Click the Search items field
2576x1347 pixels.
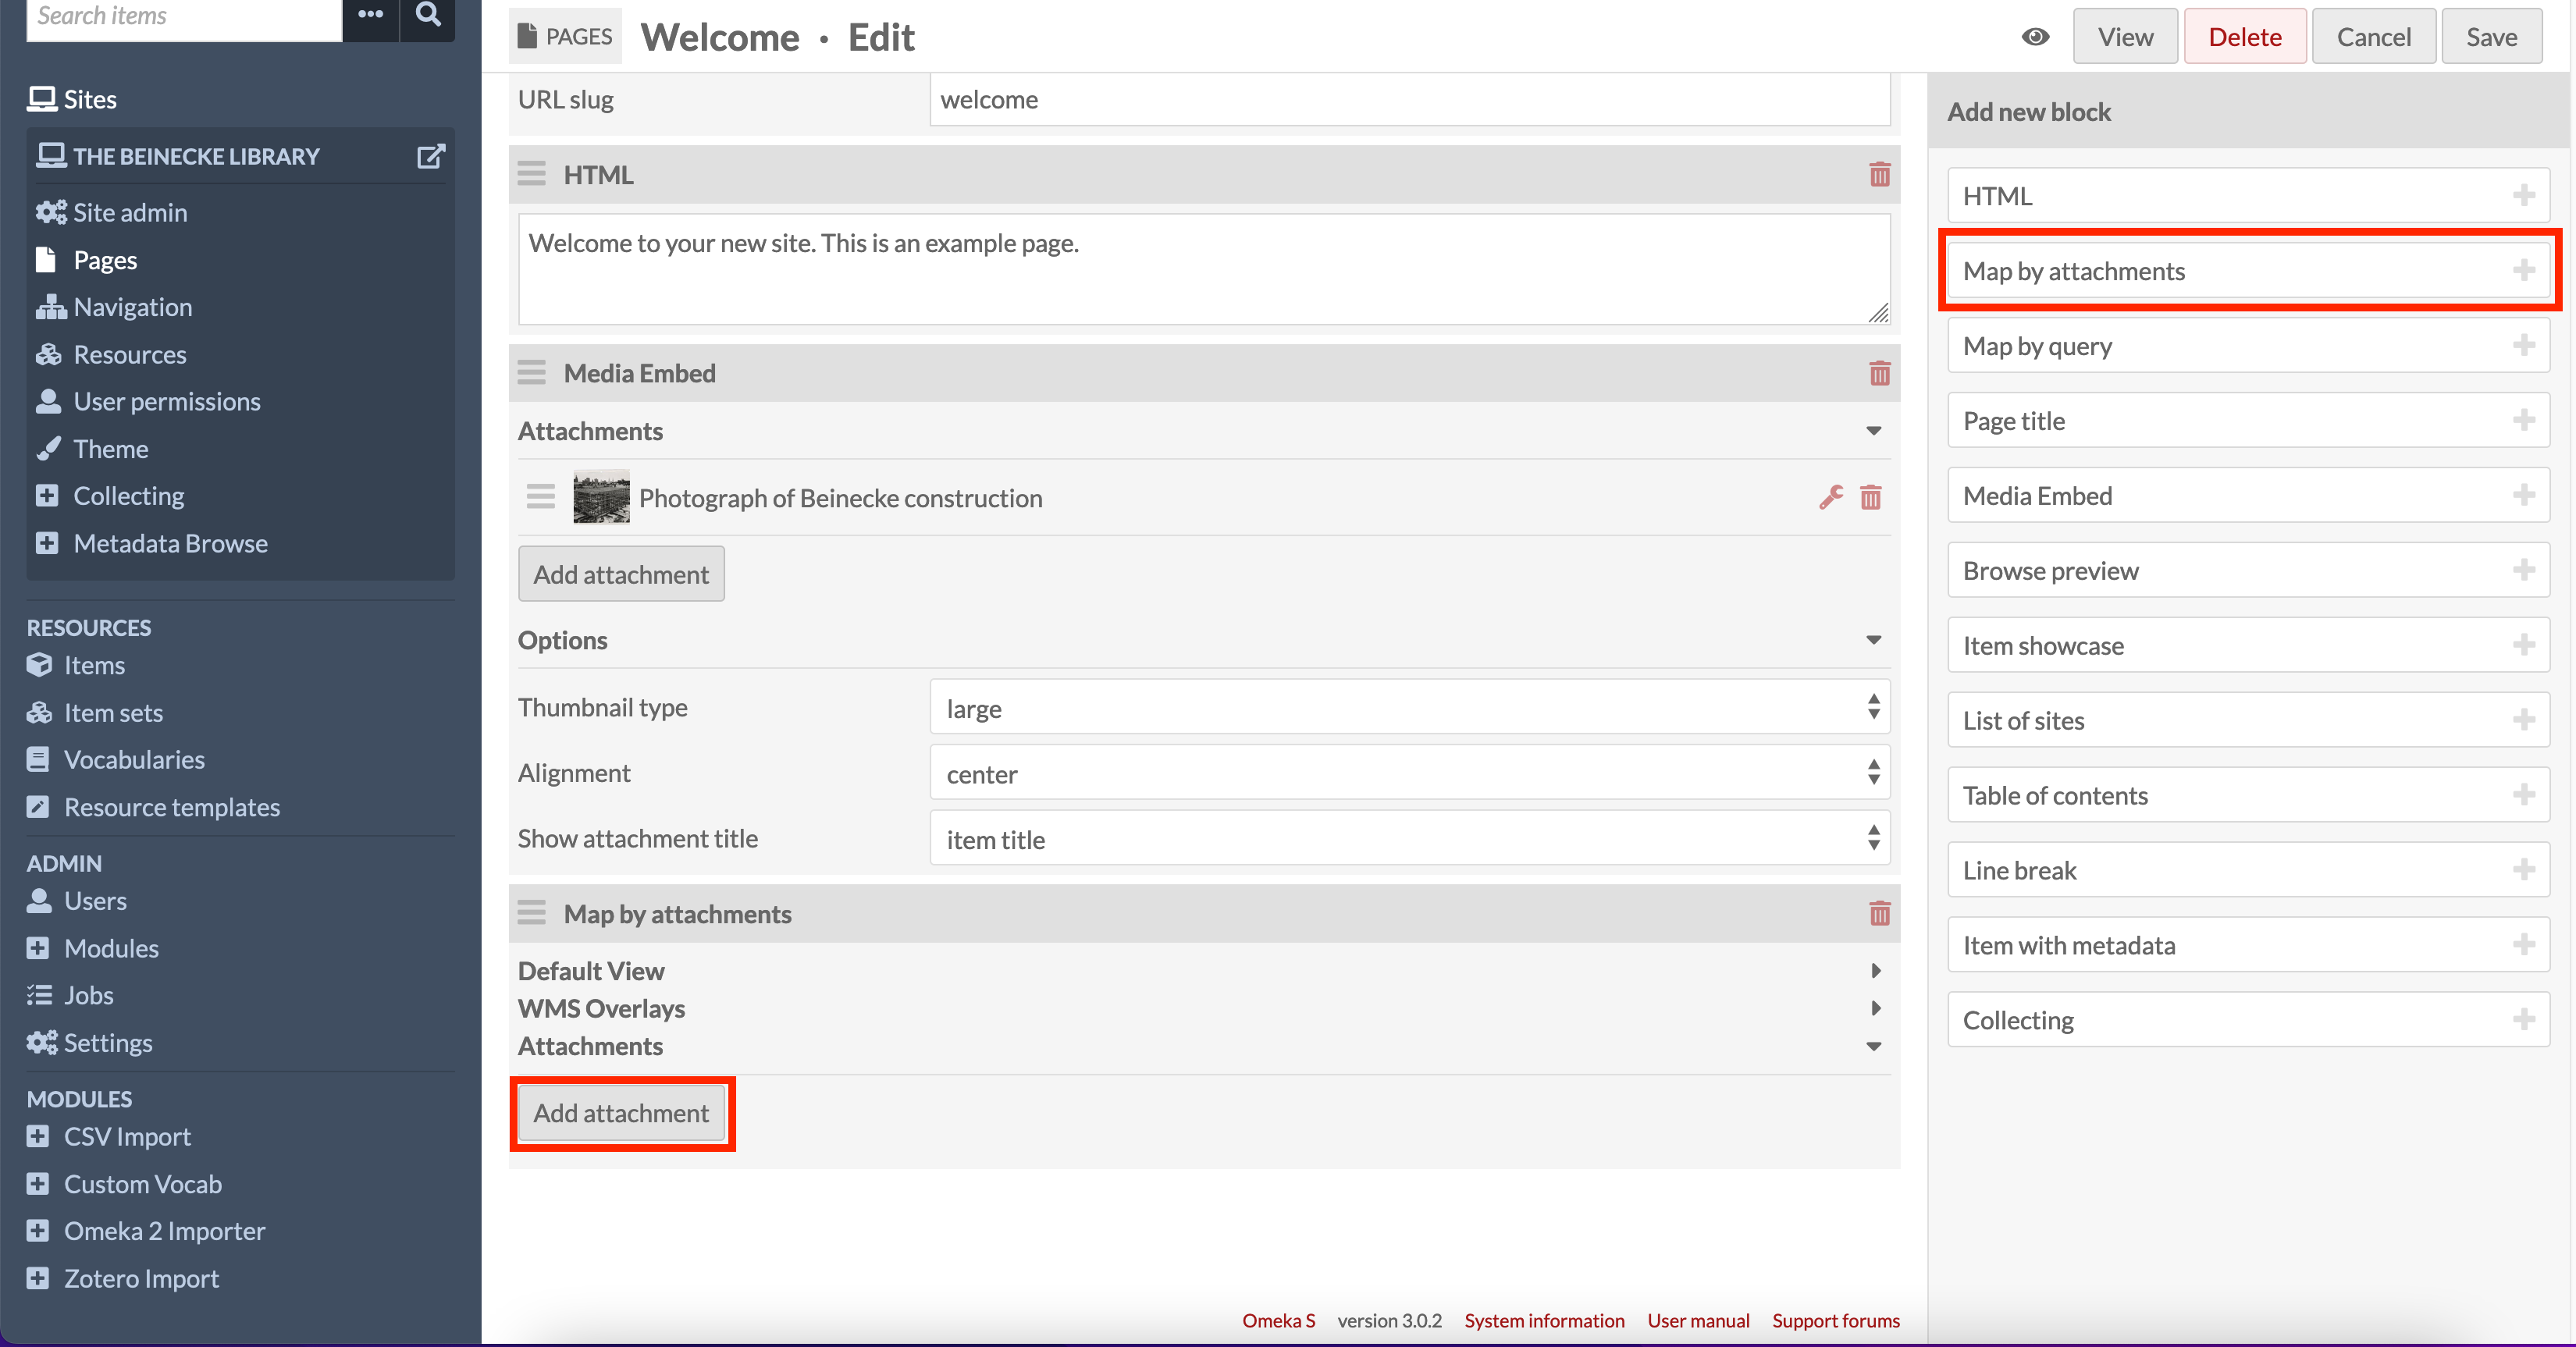pyautogui.click(x=184, y=16)
